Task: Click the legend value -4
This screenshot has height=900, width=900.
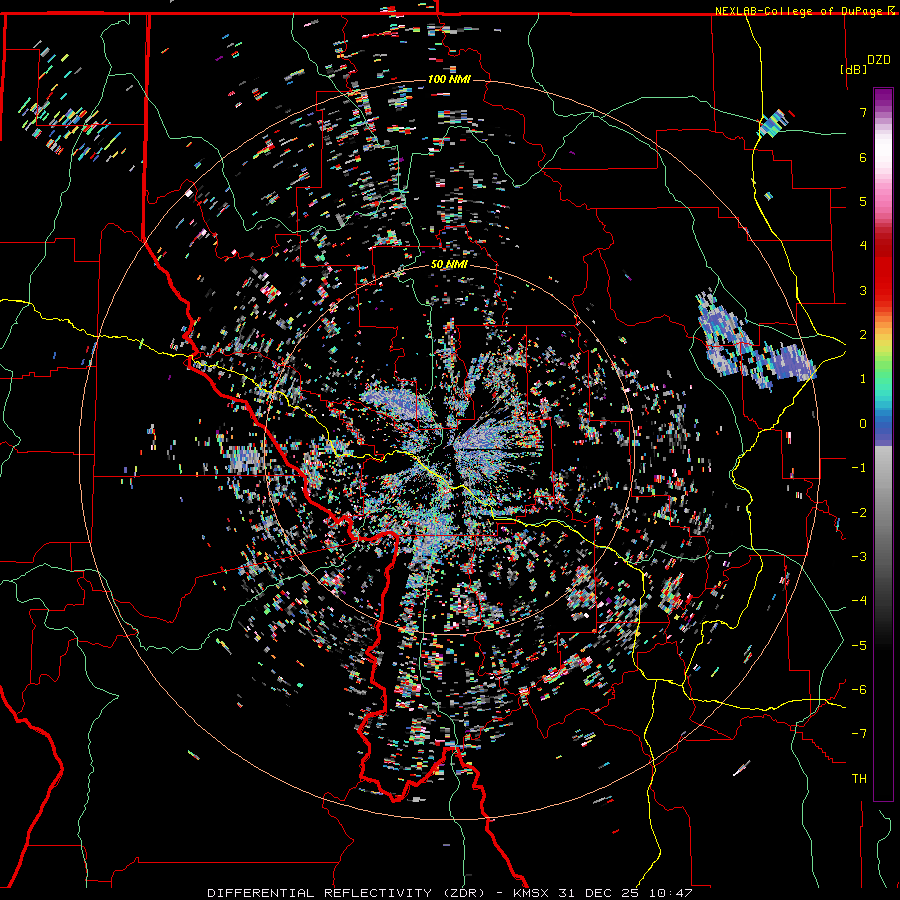Action: click(x=859, y=601)
